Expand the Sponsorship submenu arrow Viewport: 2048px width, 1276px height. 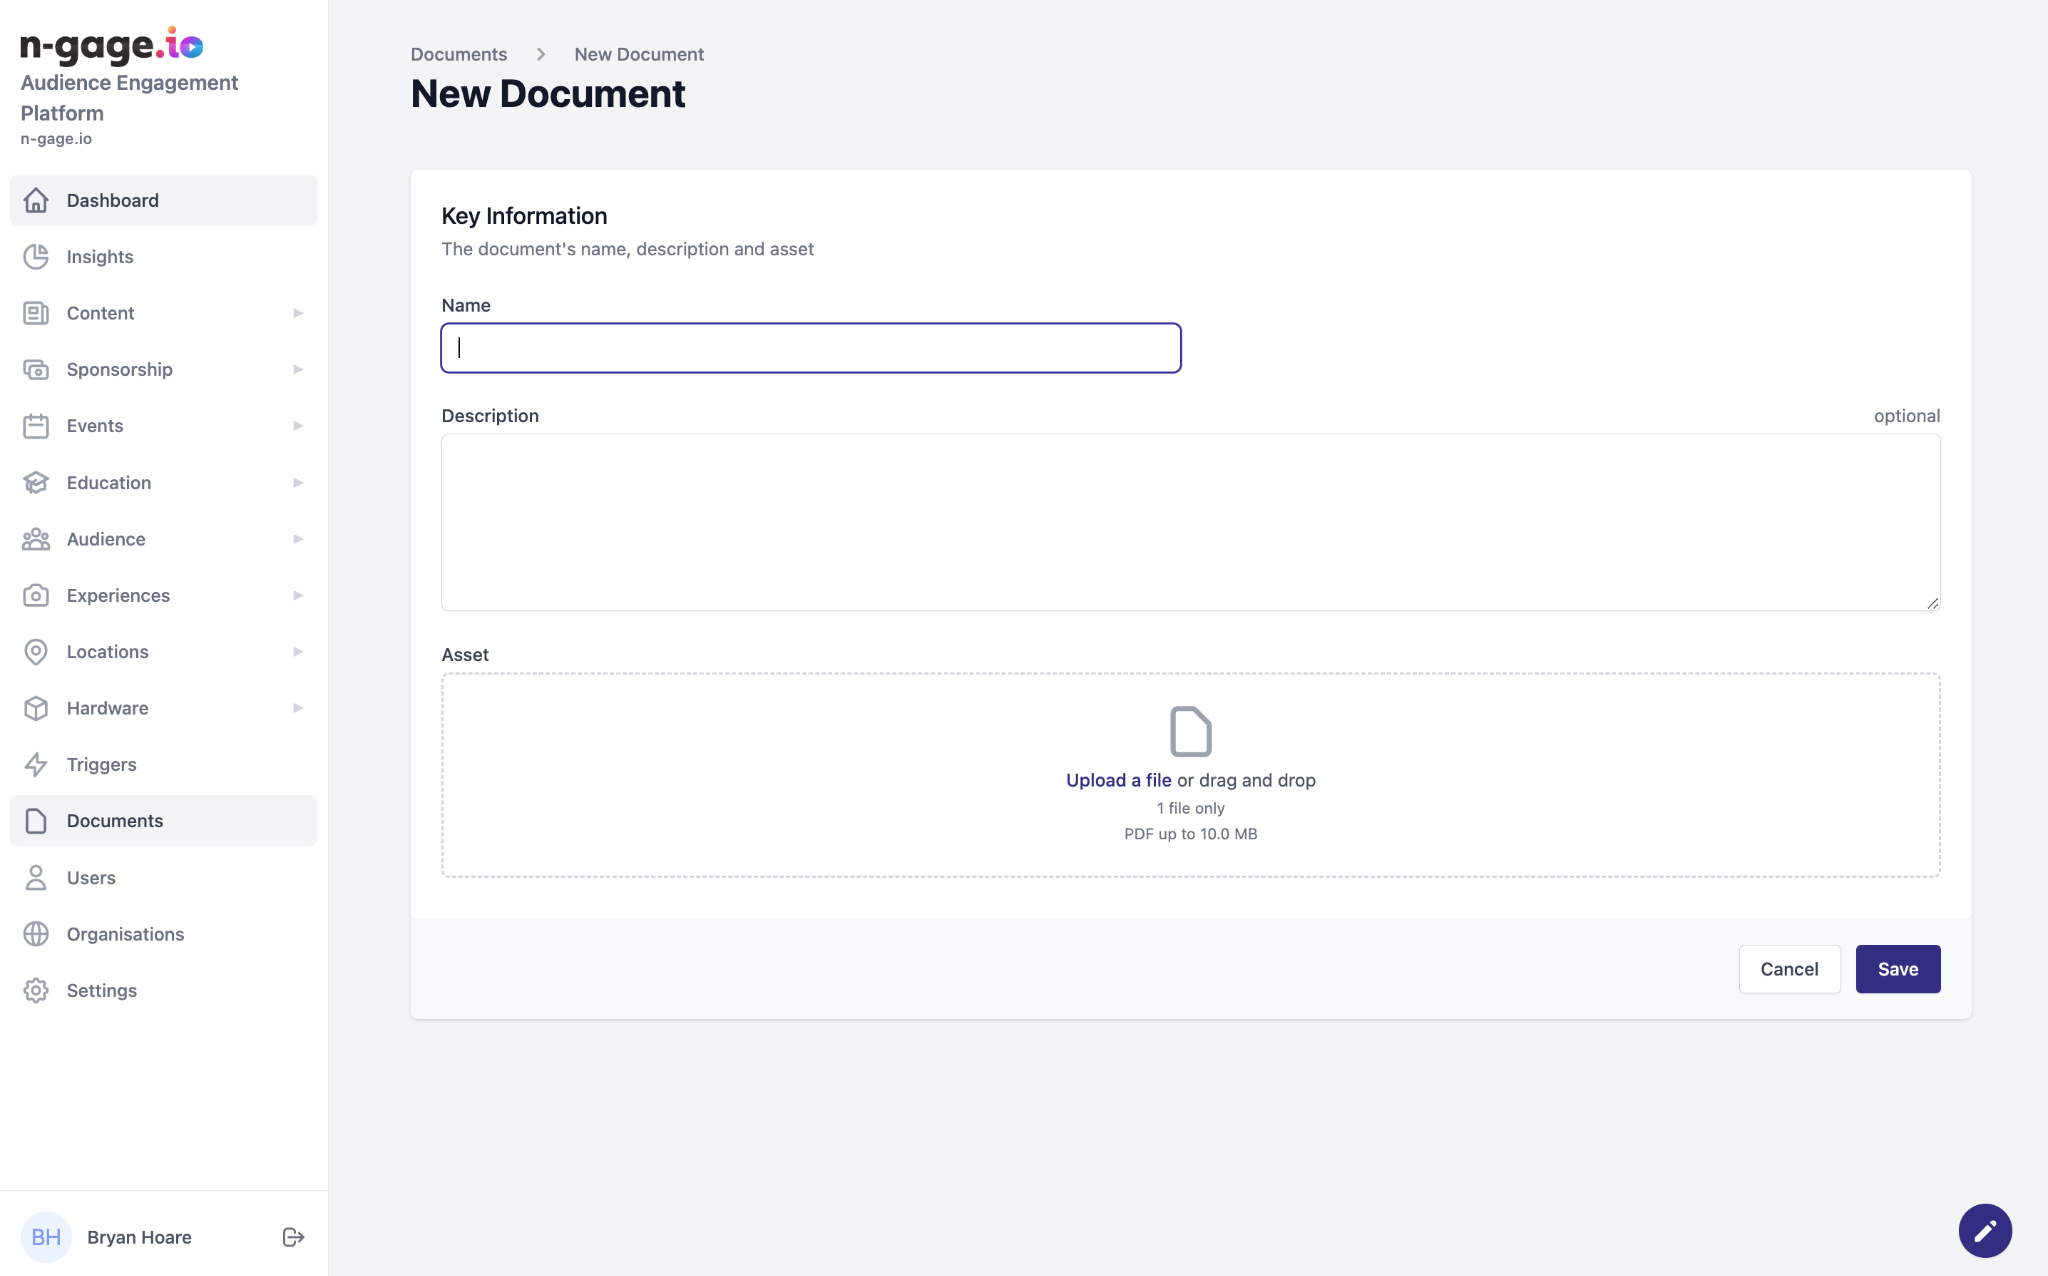[x=297, y=370]
